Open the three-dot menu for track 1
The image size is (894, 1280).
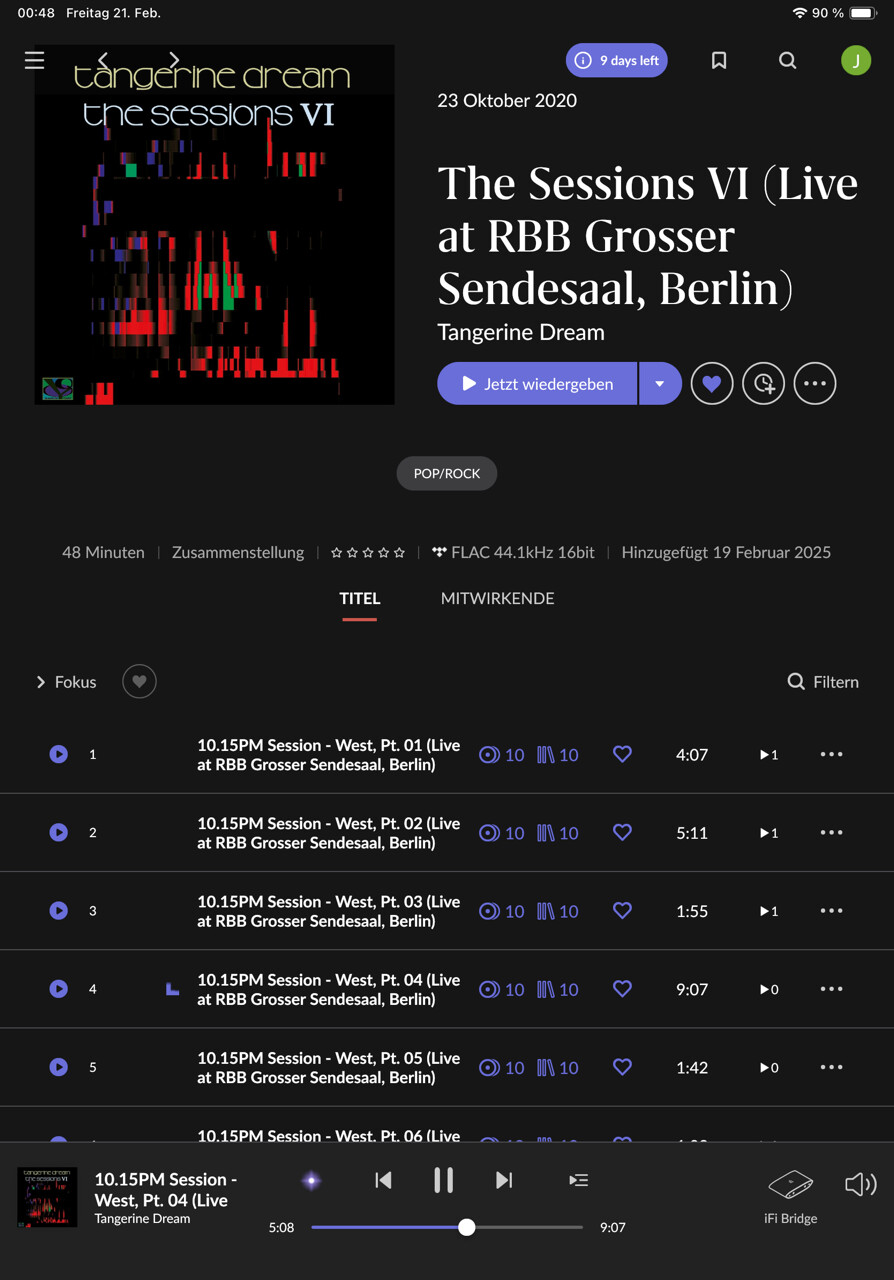[832, 755]
